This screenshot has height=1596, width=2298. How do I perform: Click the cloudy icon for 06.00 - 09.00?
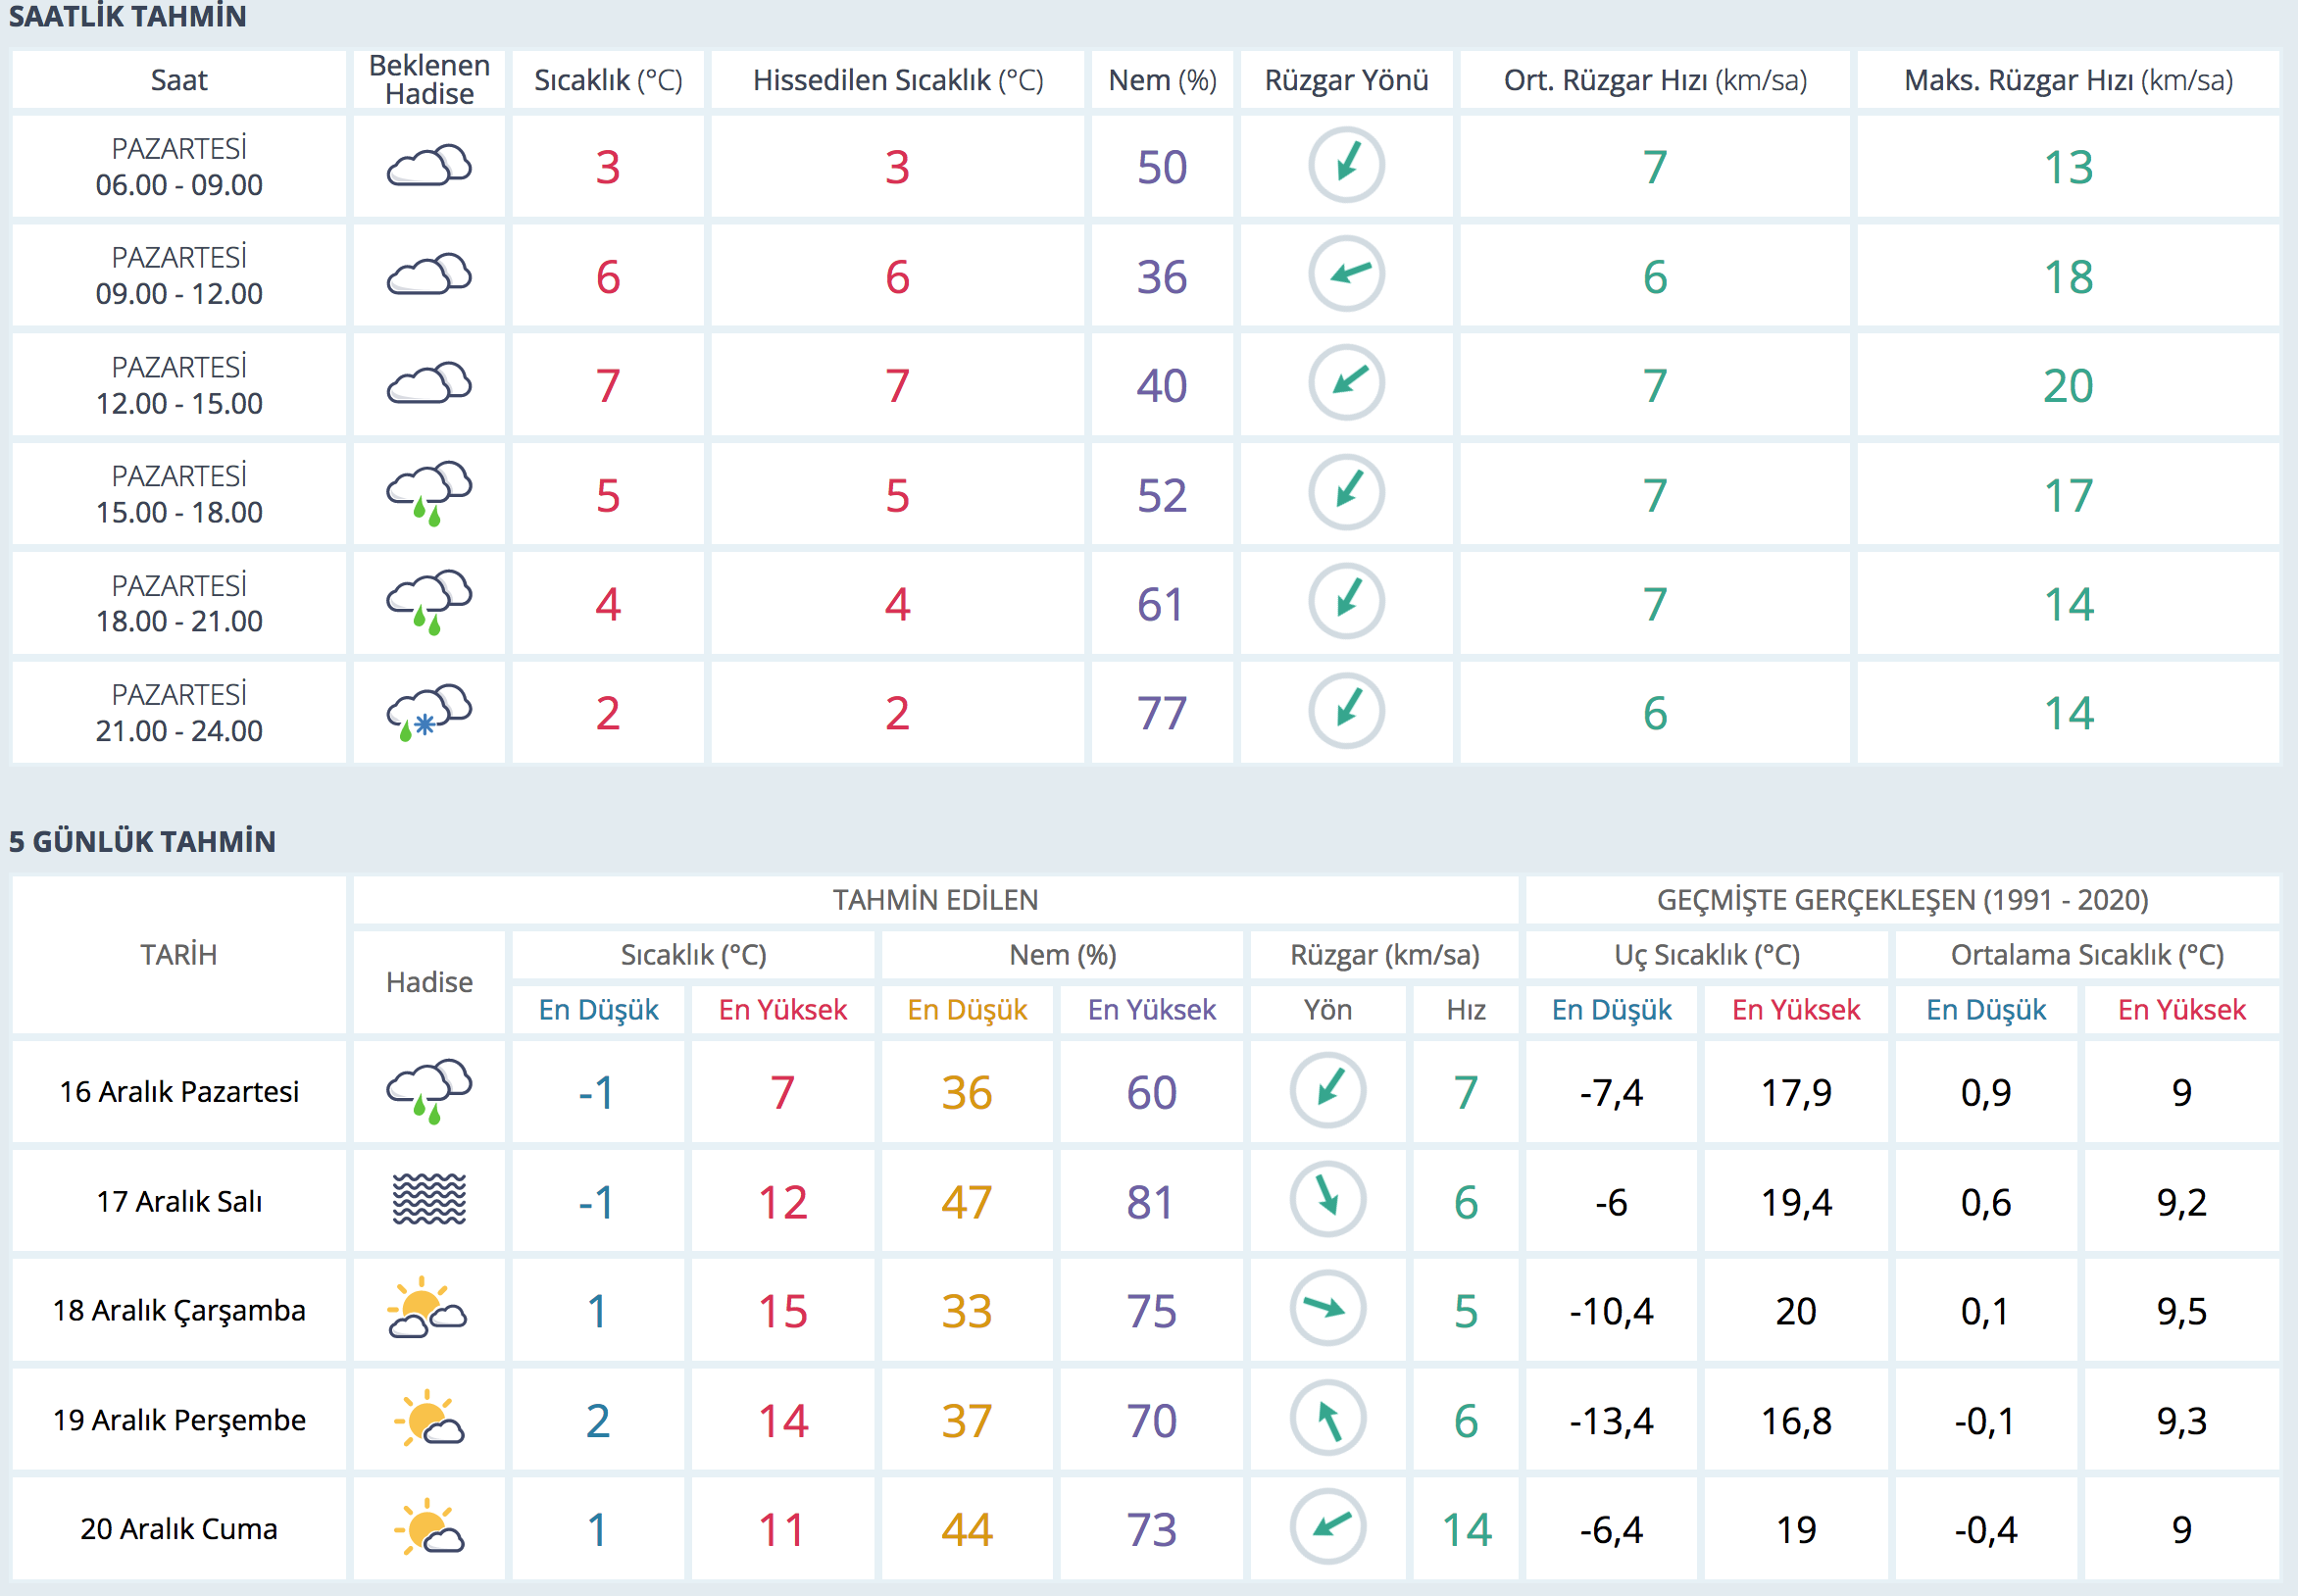click(x=429, y=166)
